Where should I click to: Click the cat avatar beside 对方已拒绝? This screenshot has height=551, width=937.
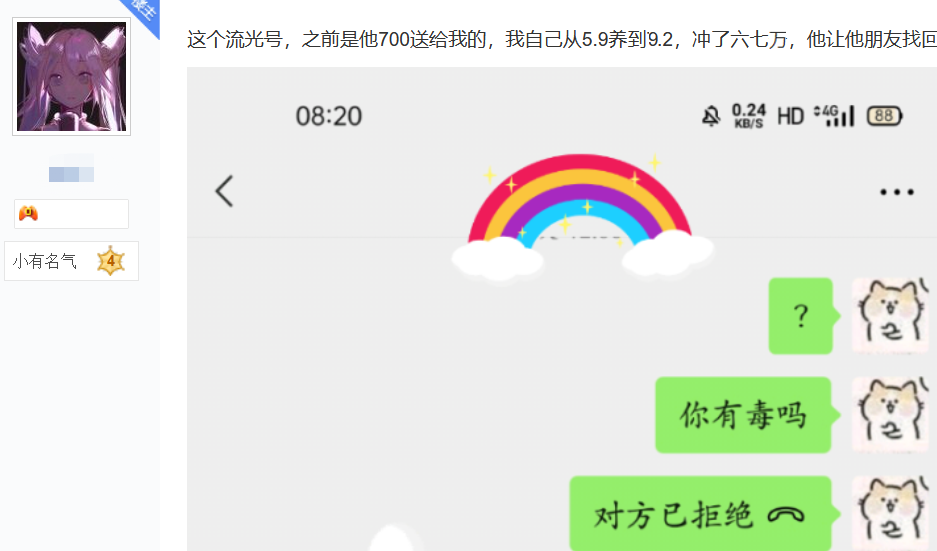(x=891, y=513)
